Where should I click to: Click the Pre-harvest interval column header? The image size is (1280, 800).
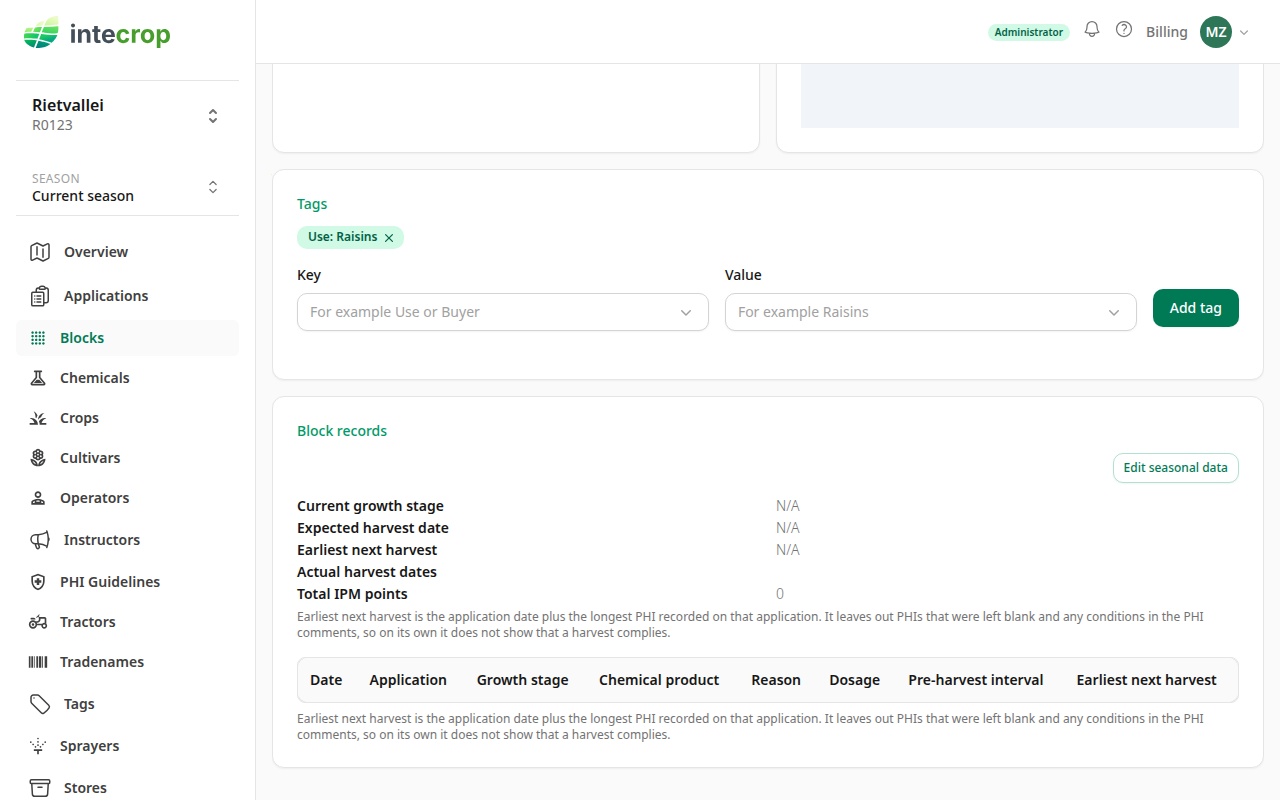[x=976, y=680]
